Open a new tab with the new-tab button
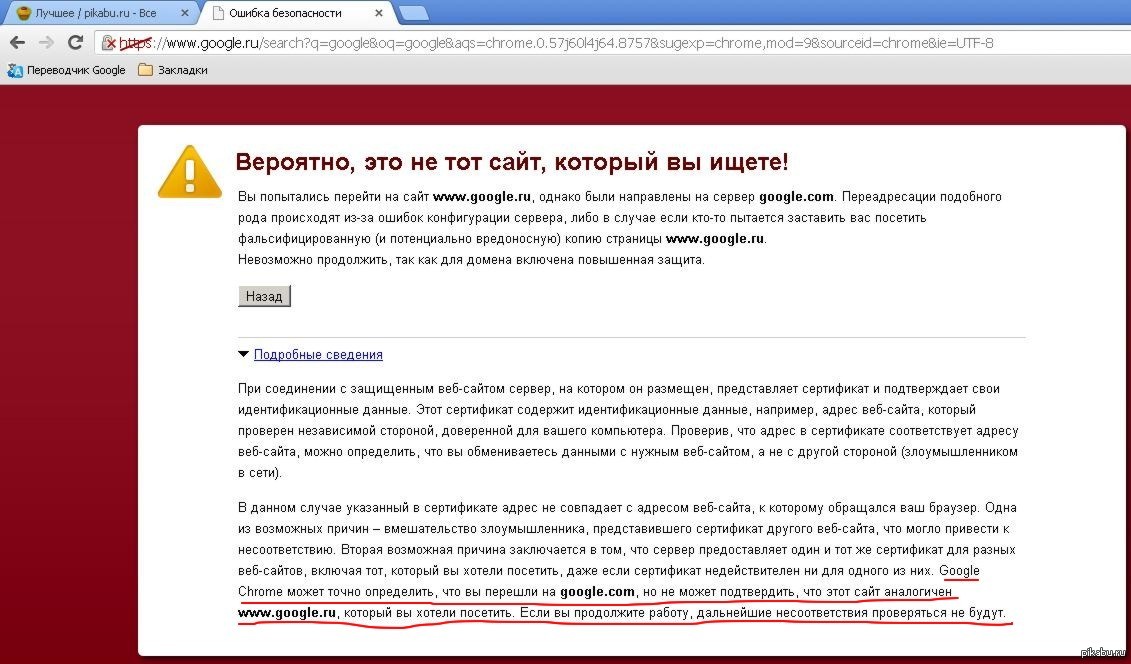The width and height of the screenshot is (1131, 664). tap(413, 13)
